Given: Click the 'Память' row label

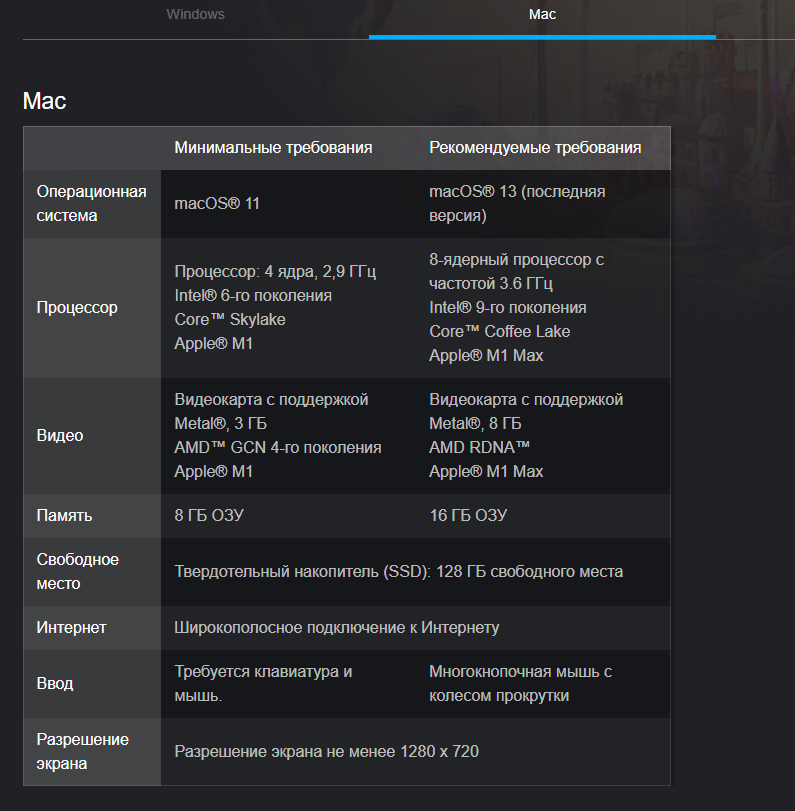Looking at the screenshot, I should [x=64, y=516].
